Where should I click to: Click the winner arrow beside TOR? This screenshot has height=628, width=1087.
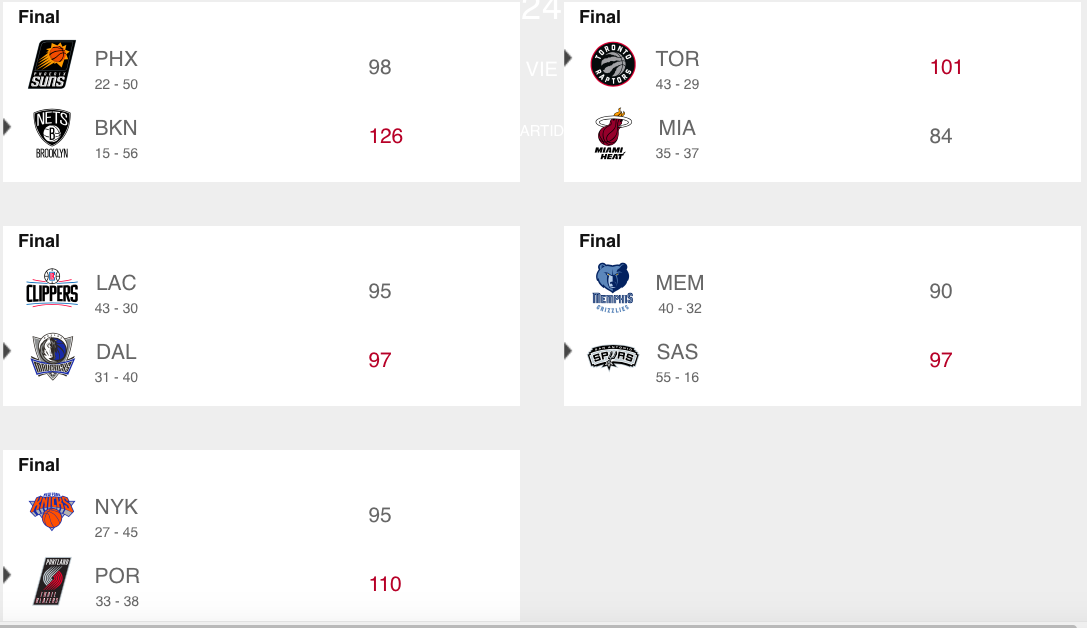coord(569,58)
